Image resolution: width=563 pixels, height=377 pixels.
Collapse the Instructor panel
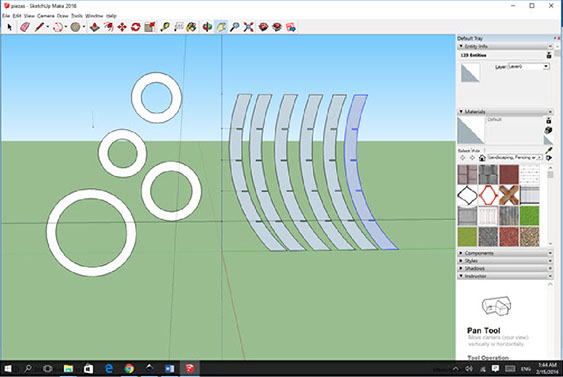pyautogui.click(x=461, y=276)
